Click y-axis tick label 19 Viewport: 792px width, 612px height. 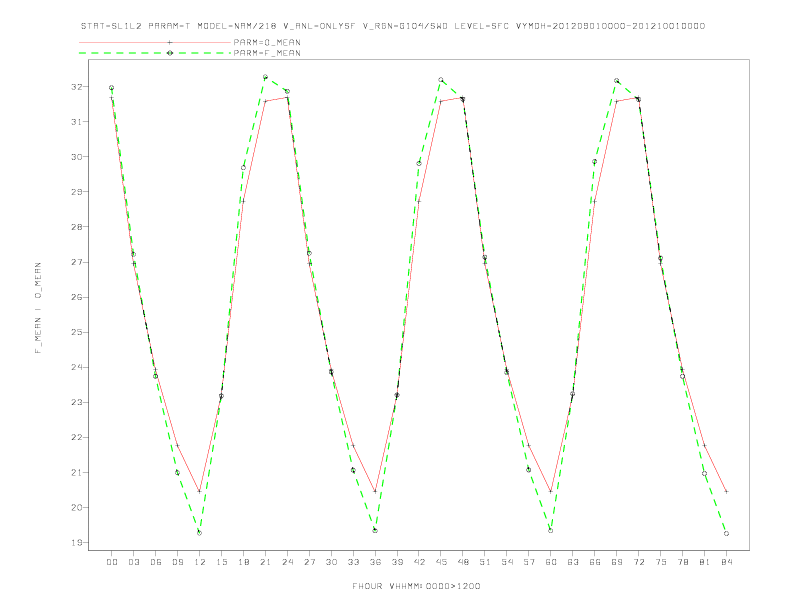click(77, 543)
